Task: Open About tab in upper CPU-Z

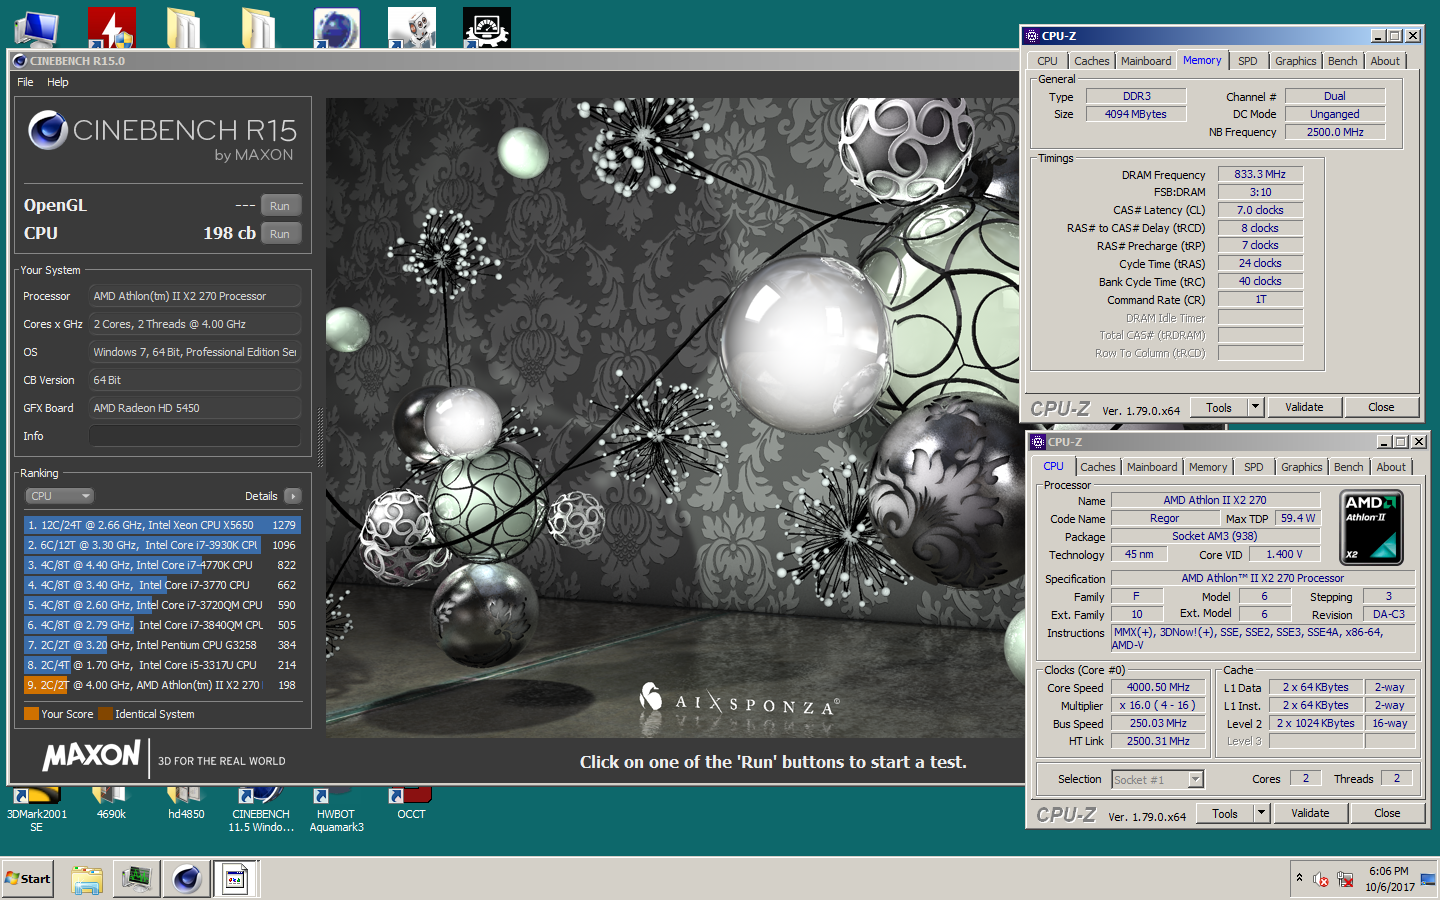Action: pos(1385,61)
